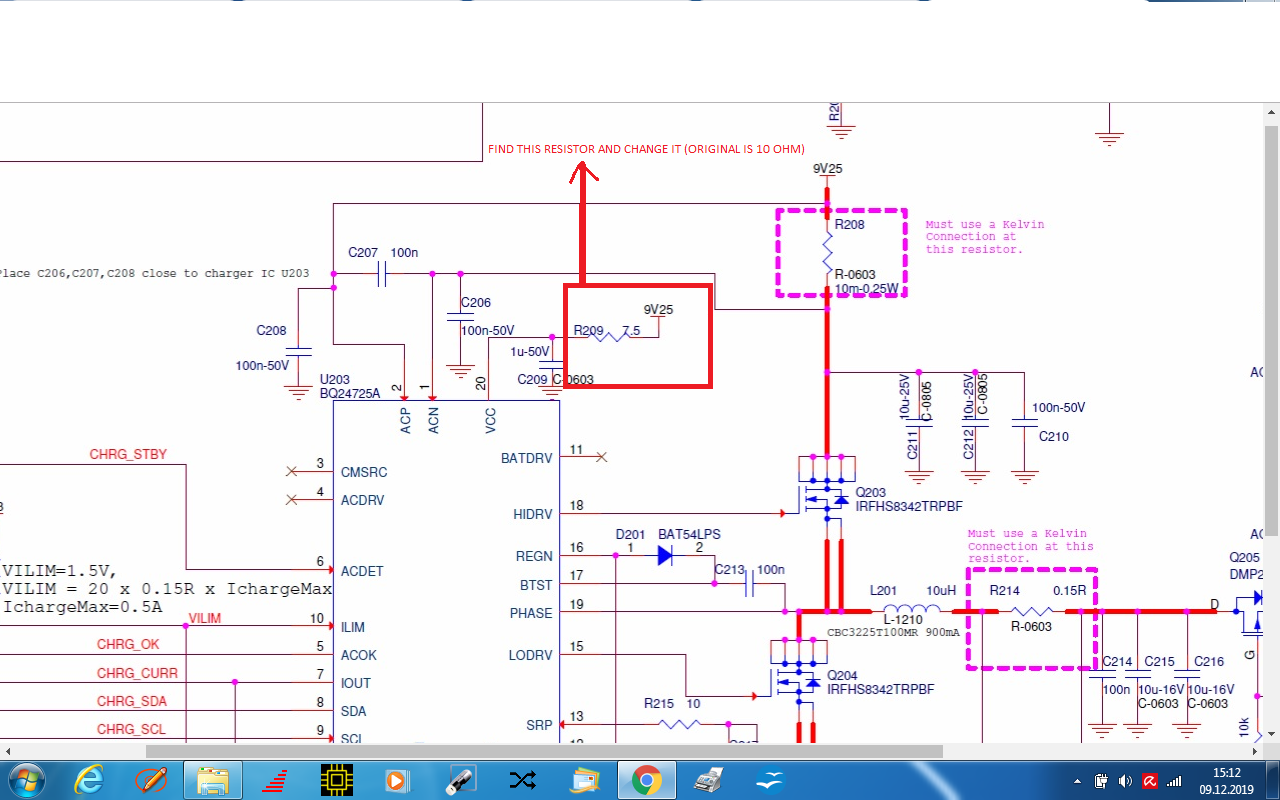Open the orange pencil app in taskbar

tap(151, 779)
